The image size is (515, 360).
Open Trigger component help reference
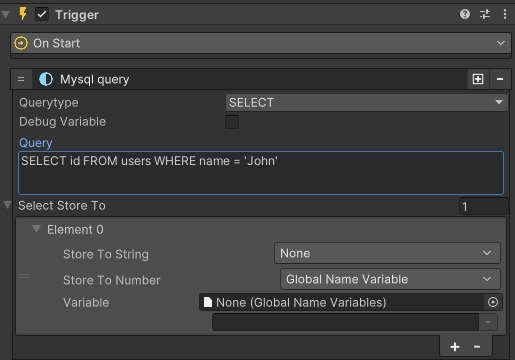[465, 14]
